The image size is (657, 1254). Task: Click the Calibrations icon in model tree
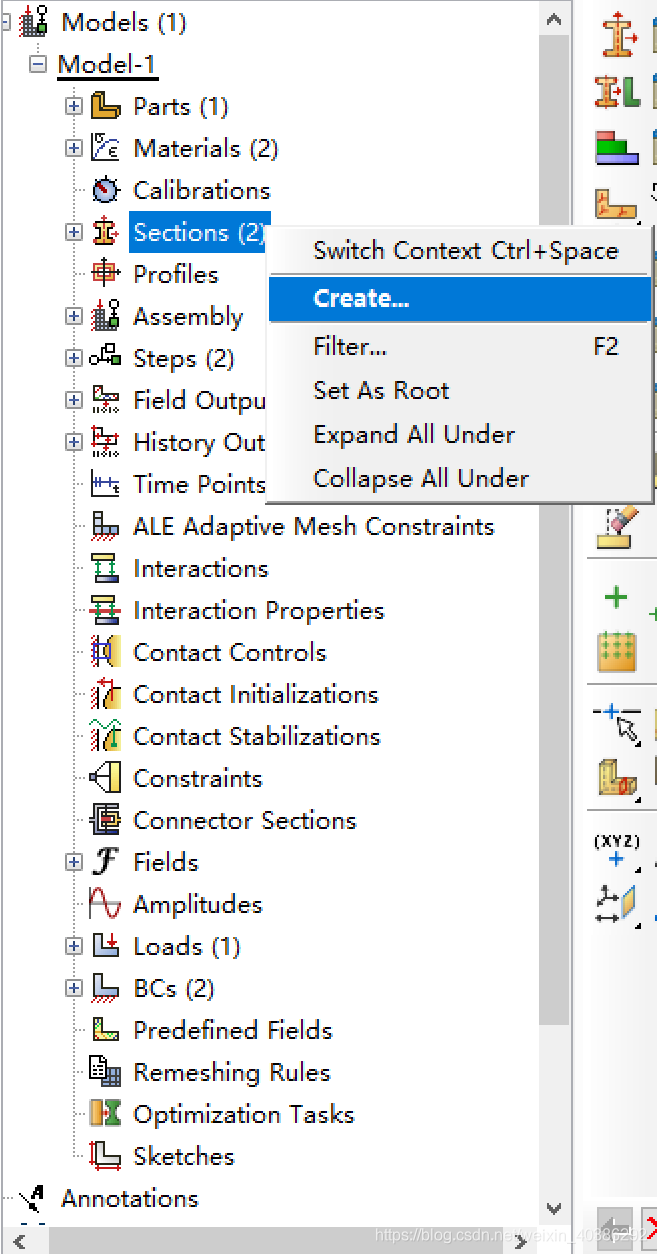tap(105, 190)
